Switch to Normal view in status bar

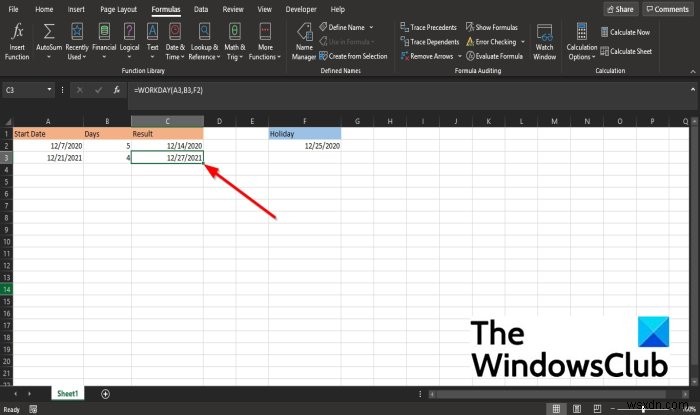tap(556, 409)
